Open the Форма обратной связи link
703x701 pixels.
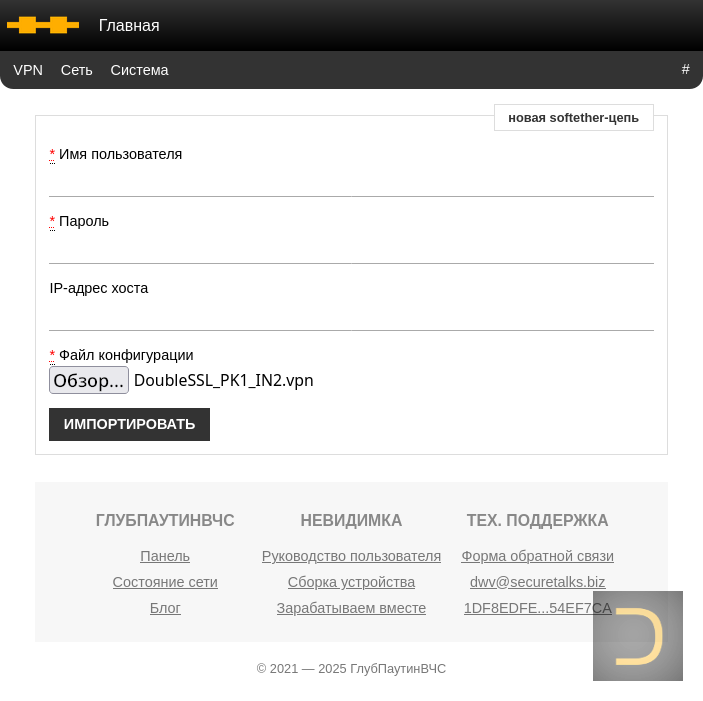[x=537, y=556]
